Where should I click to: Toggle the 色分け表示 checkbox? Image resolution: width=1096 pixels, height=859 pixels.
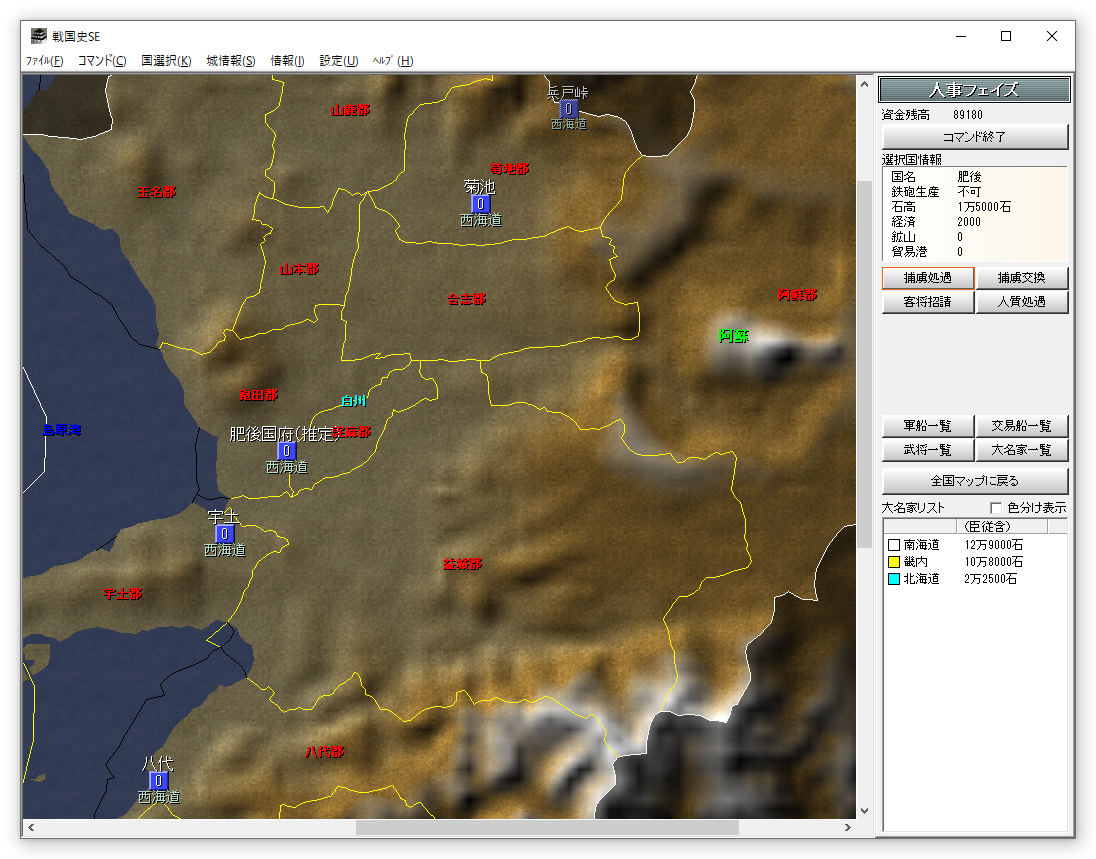pos(996,508)
